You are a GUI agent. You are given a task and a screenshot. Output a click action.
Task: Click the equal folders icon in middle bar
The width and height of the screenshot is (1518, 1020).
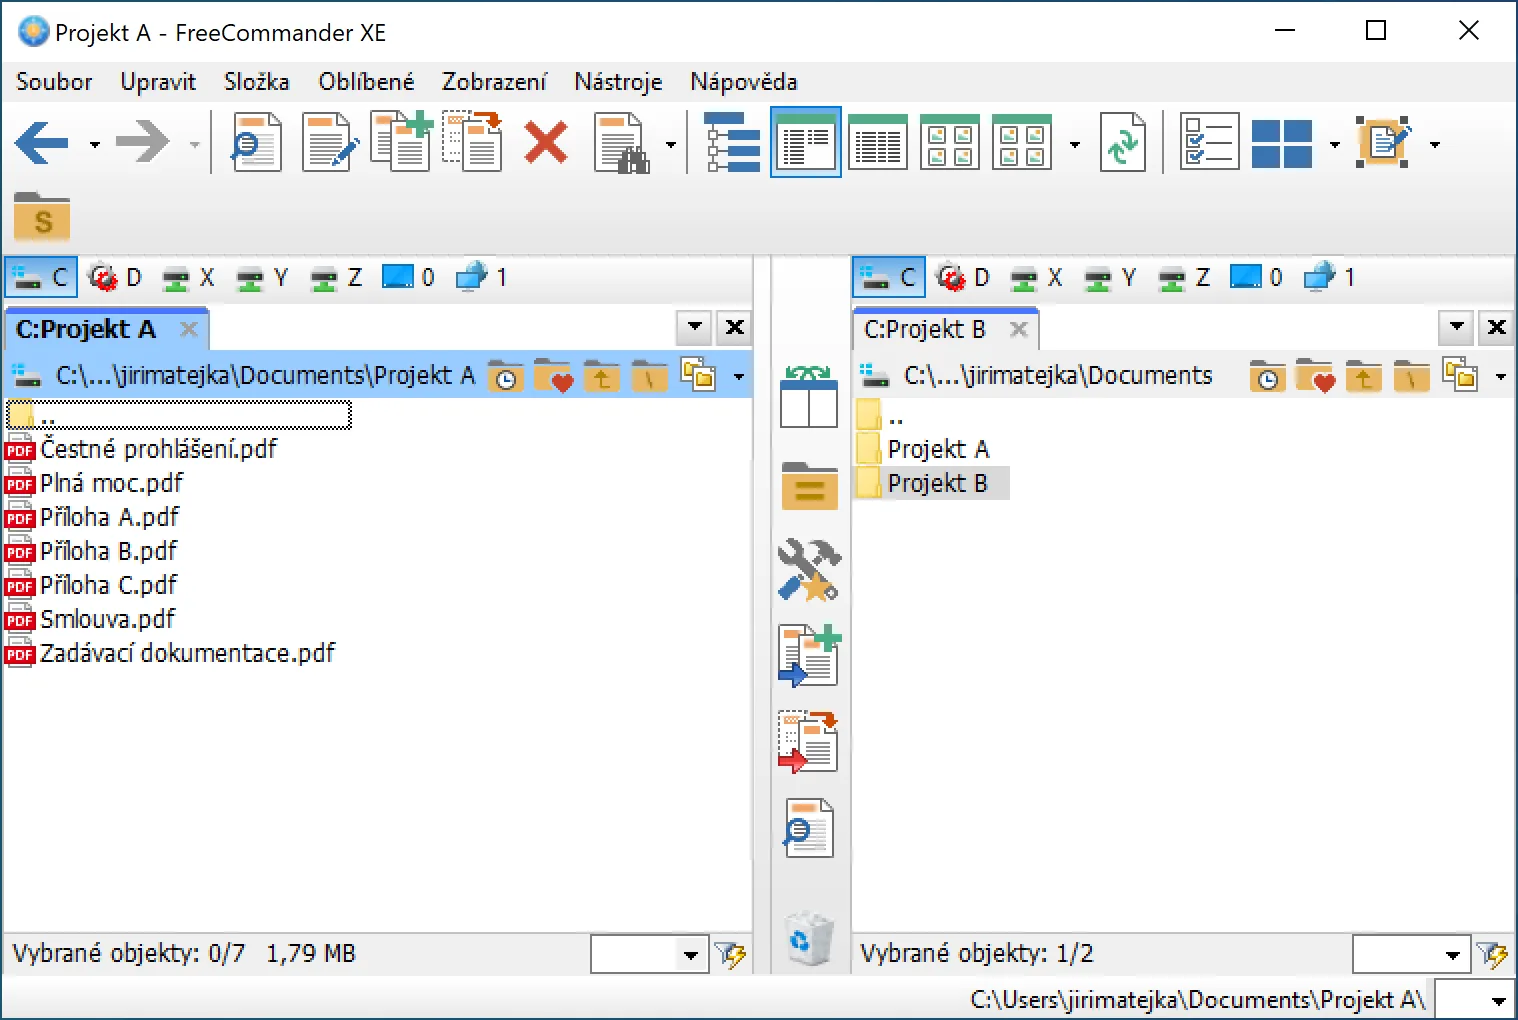[x=809, y=486]
